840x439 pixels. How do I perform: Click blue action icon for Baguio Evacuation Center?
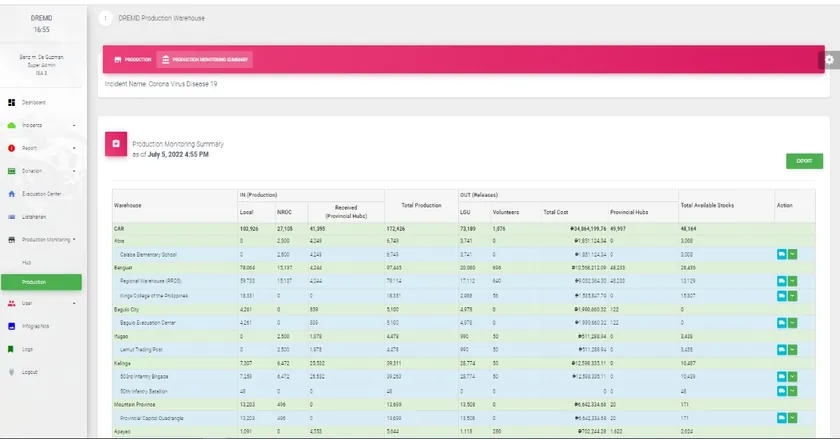click(x=782, y=323)
